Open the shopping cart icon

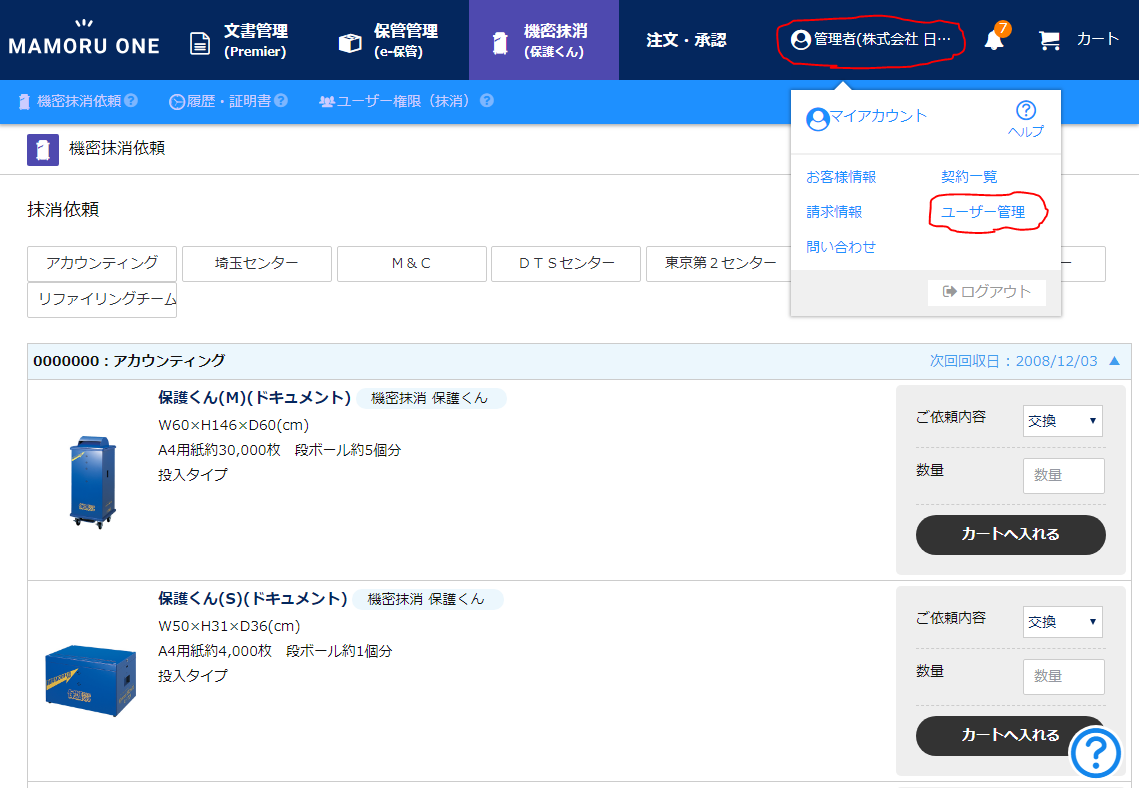[x=1049, y=40]
